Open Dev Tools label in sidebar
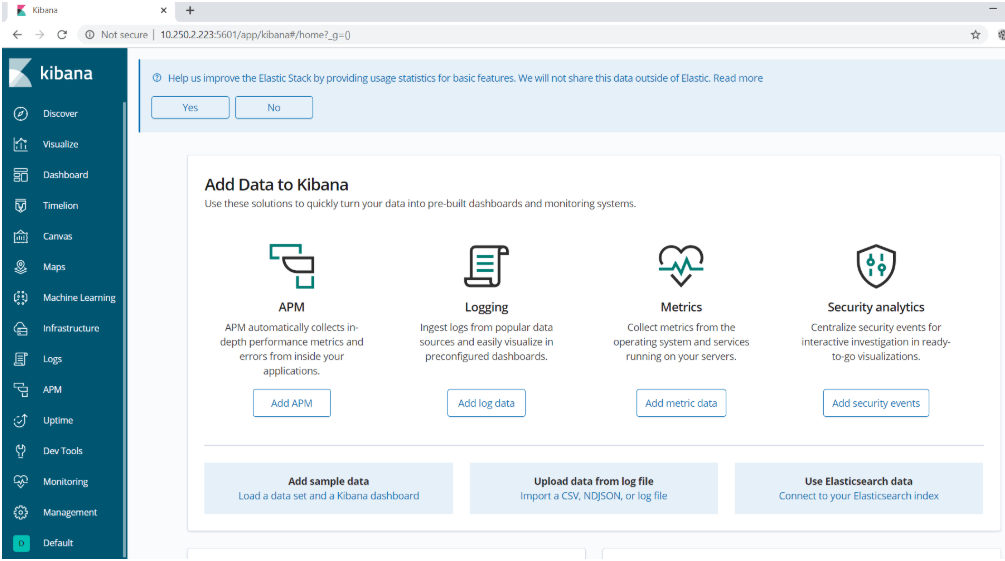The width and height of the screenshot is (1005, 561). (x=63, y=451)
